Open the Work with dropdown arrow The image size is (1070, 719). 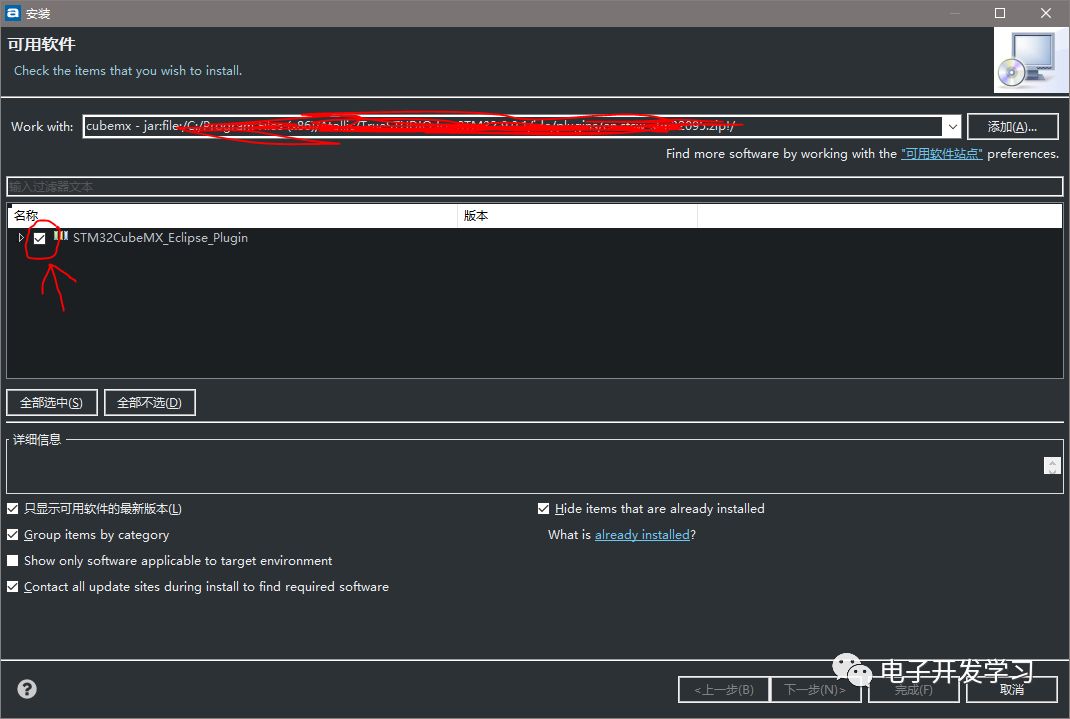point(952,126)
